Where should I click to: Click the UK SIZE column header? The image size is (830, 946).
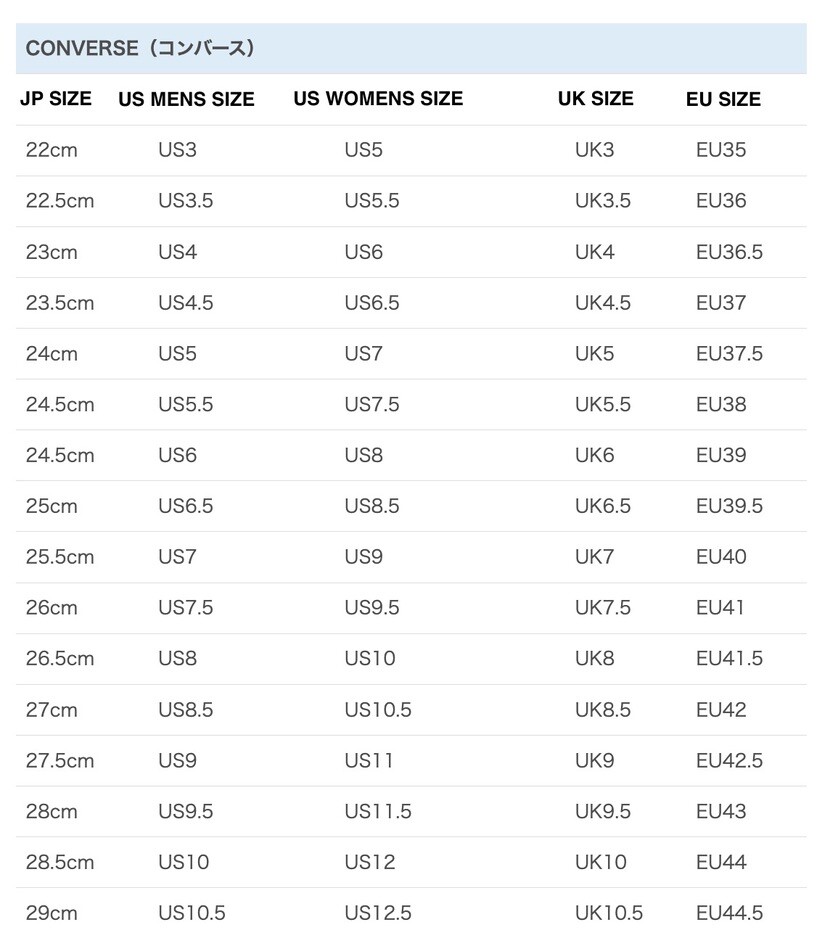595,99
